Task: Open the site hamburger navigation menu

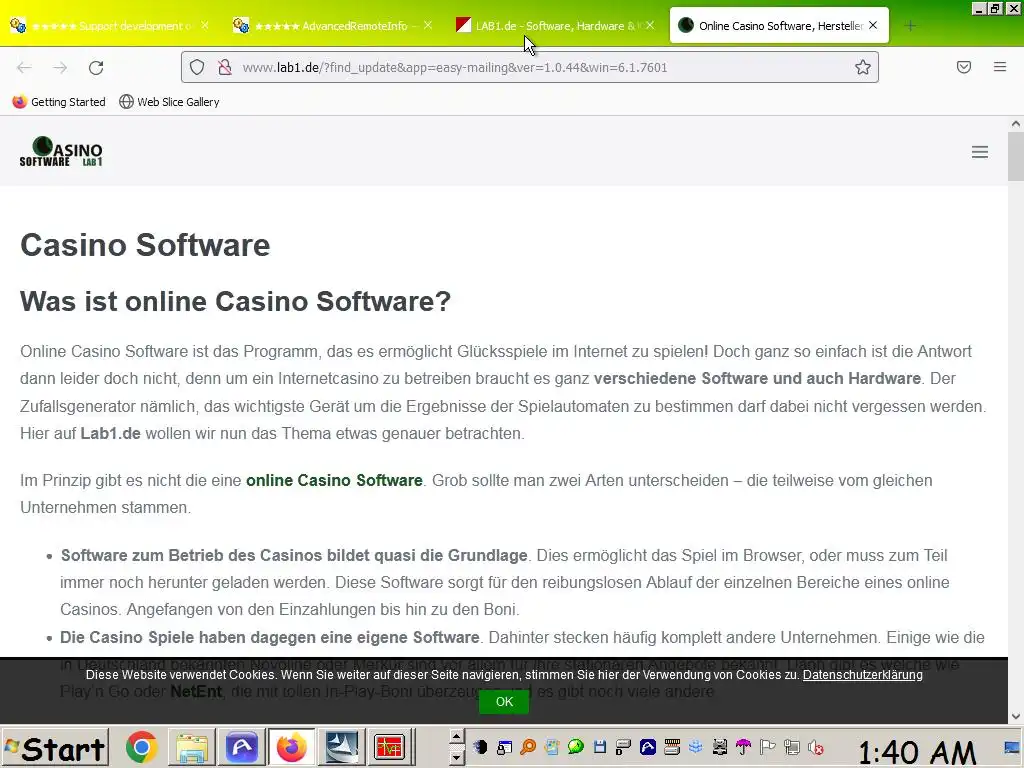Action: [980, 152]
